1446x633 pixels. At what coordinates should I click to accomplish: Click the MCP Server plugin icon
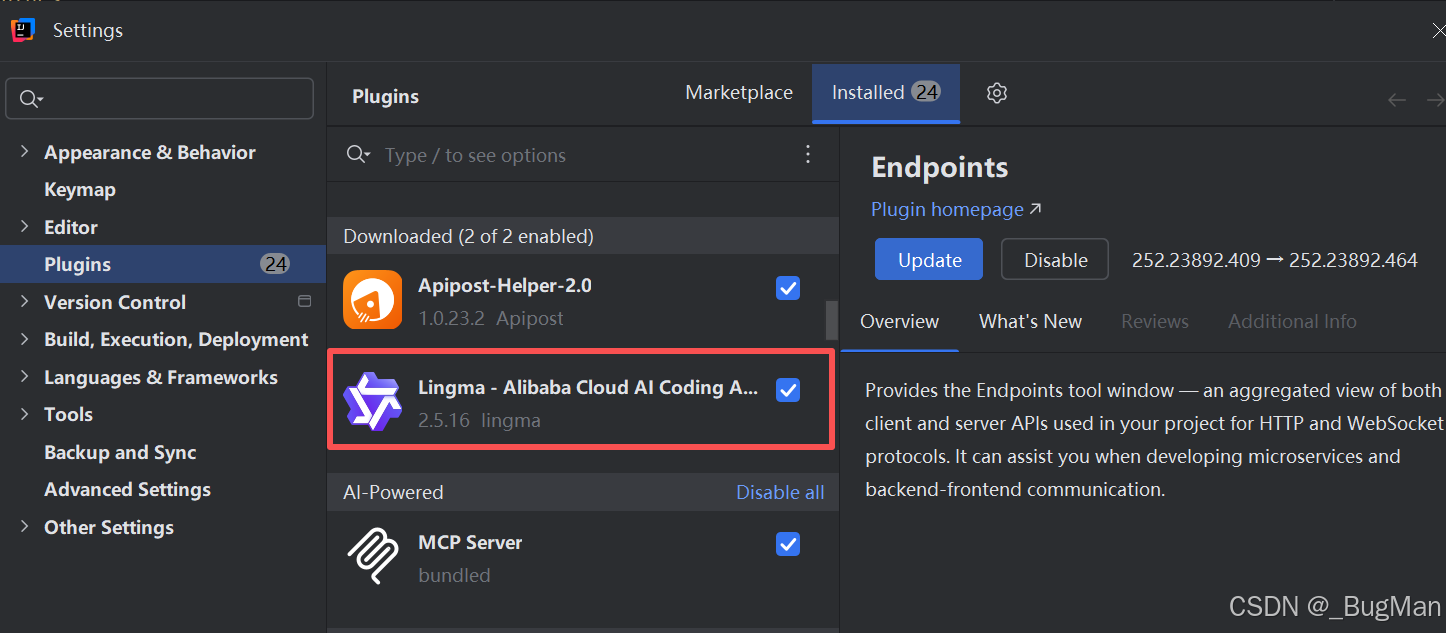coord(372,557)
